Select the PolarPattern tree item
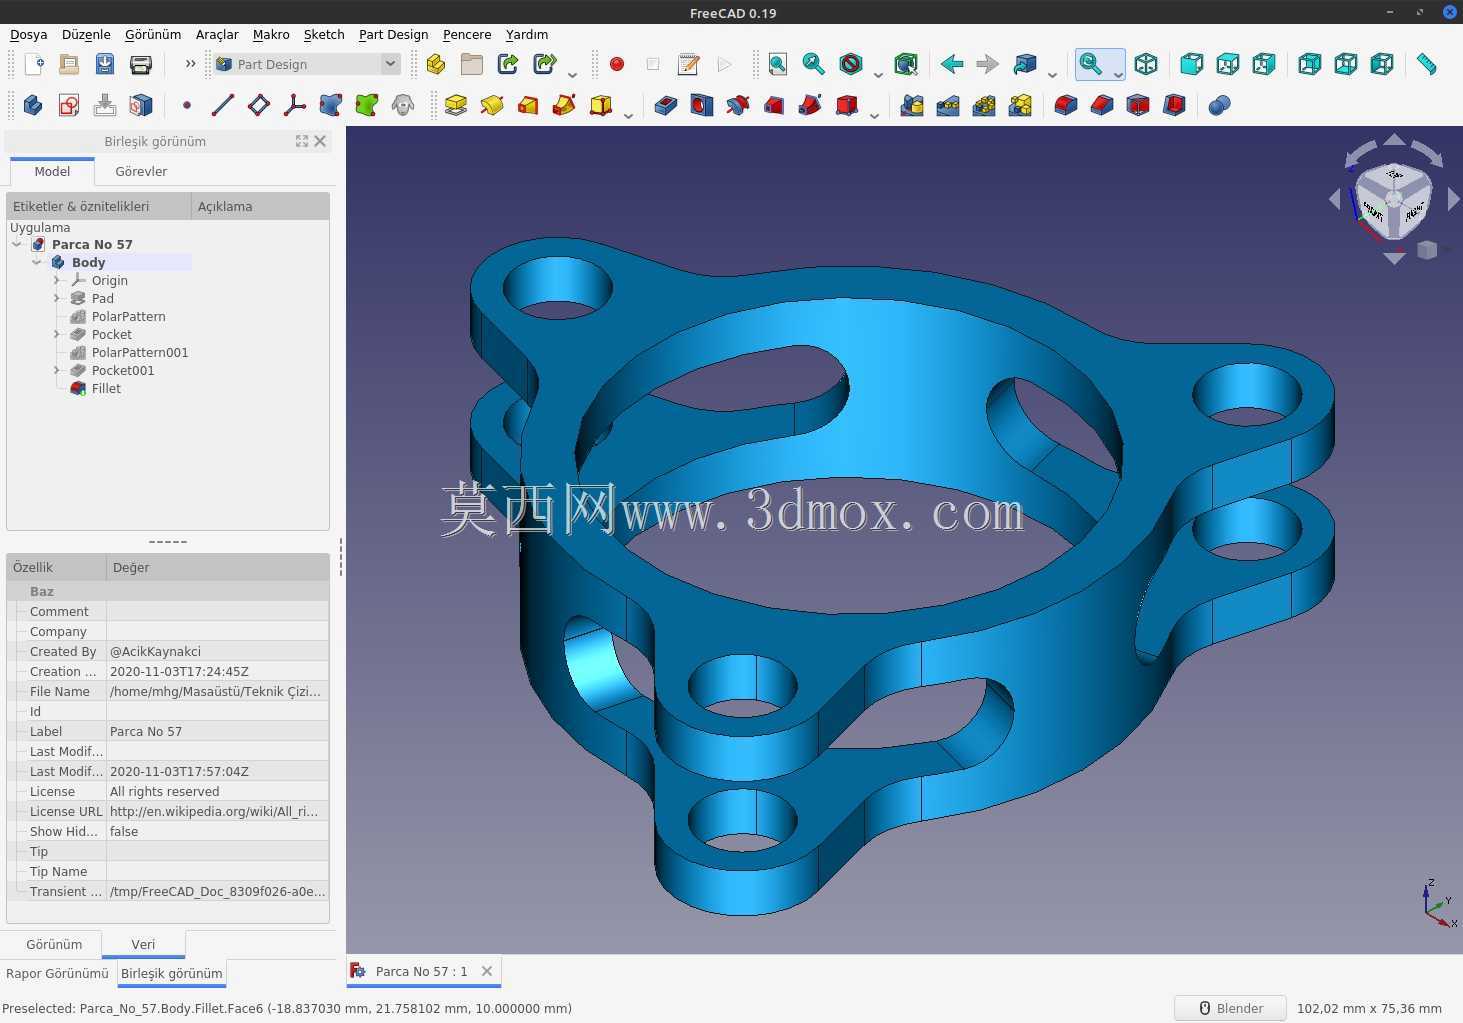This screenshot has width=1463, height=1023. point(129,316)
